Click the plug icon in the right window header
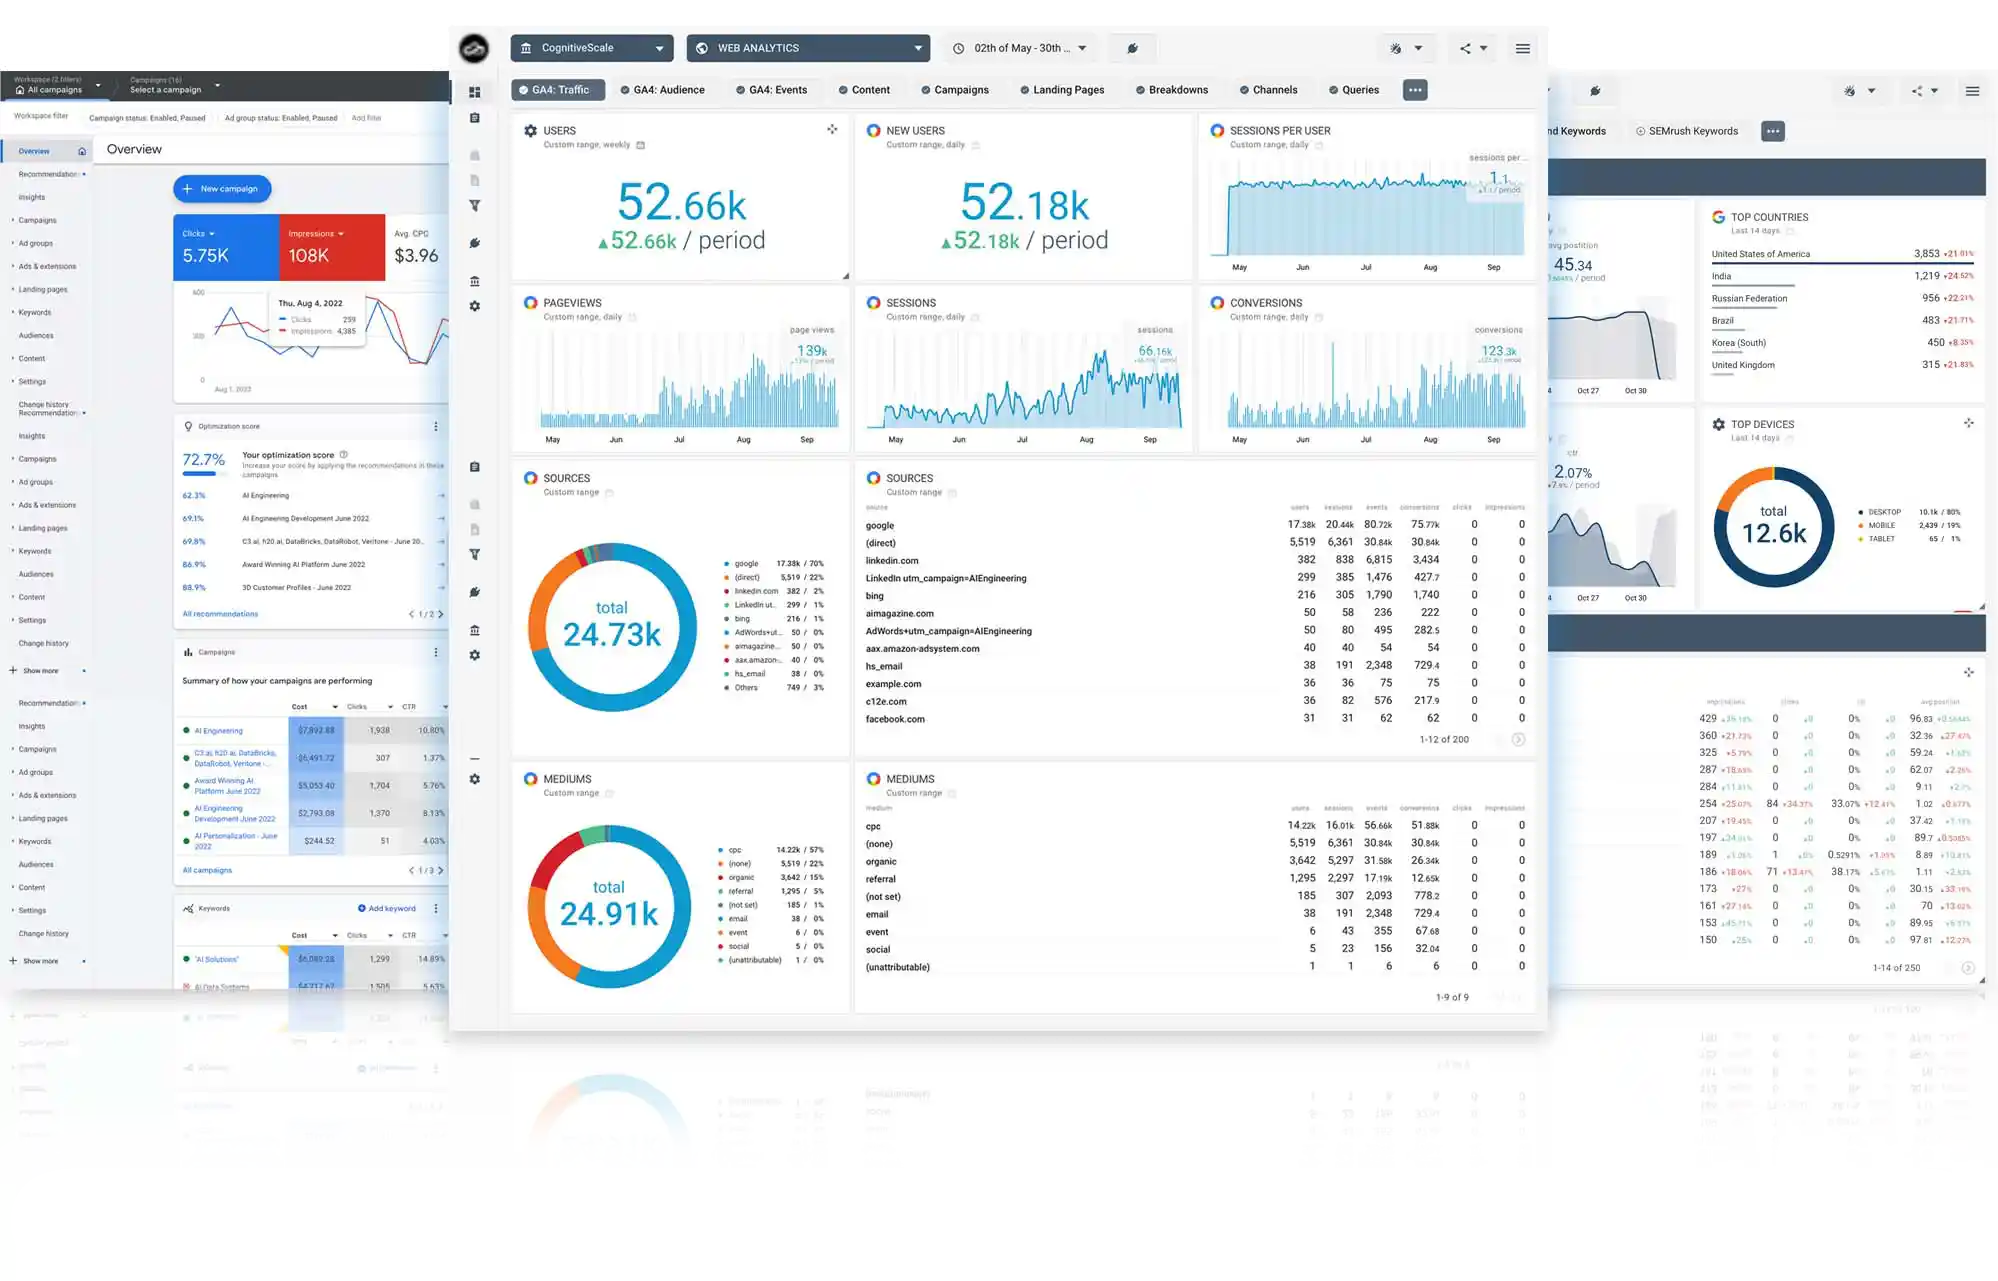This screenshot has width=1998, height=1281. [1595, 91]
